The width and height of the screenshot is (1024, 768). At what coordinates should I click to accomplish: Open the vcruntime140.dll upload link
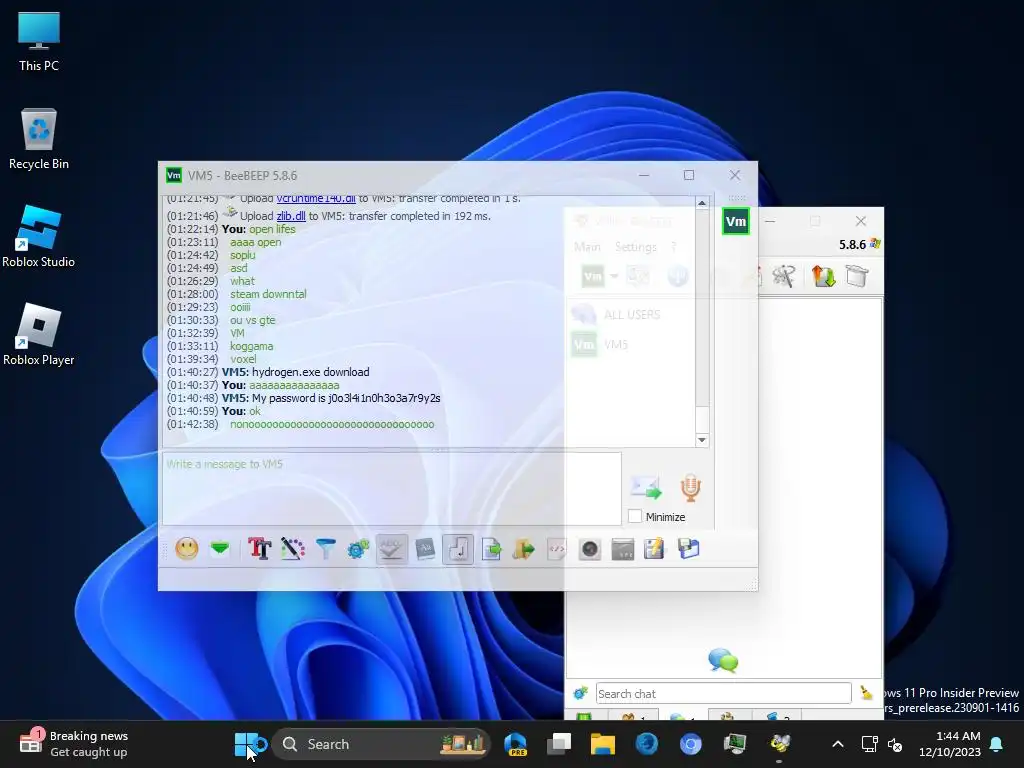(x=316, y=199)
